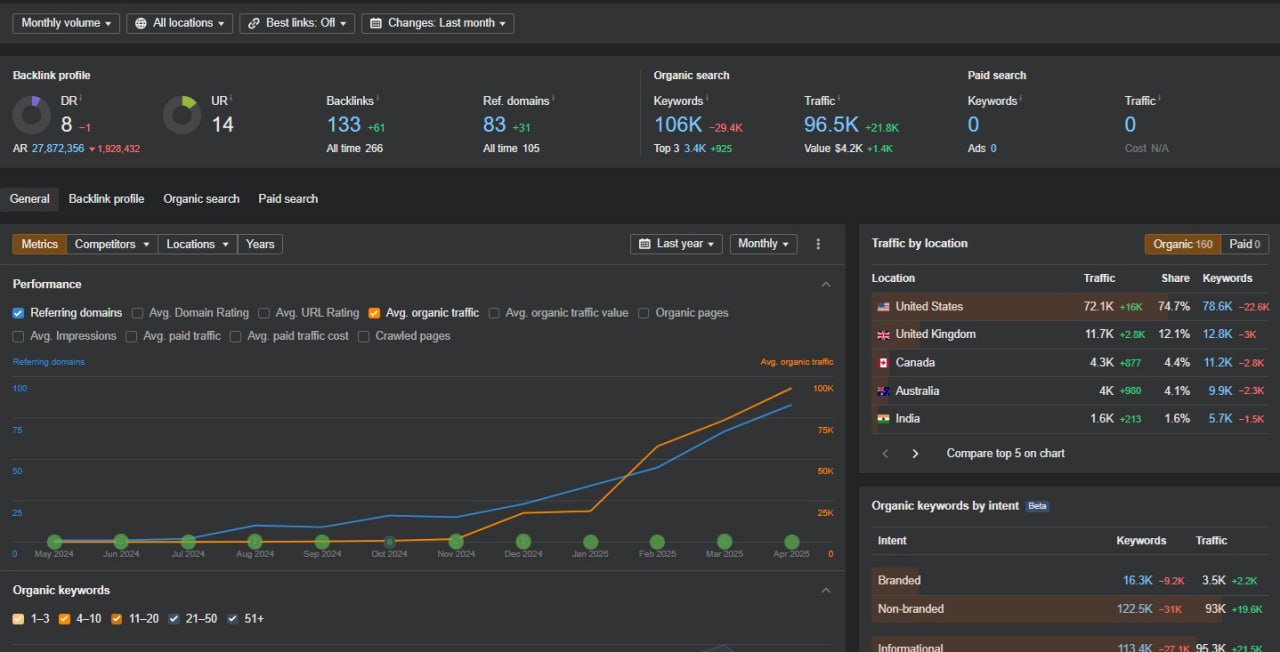The image size is (1280, 652).
Task: Switch to the Backlink profile tab
Action: 106,199
